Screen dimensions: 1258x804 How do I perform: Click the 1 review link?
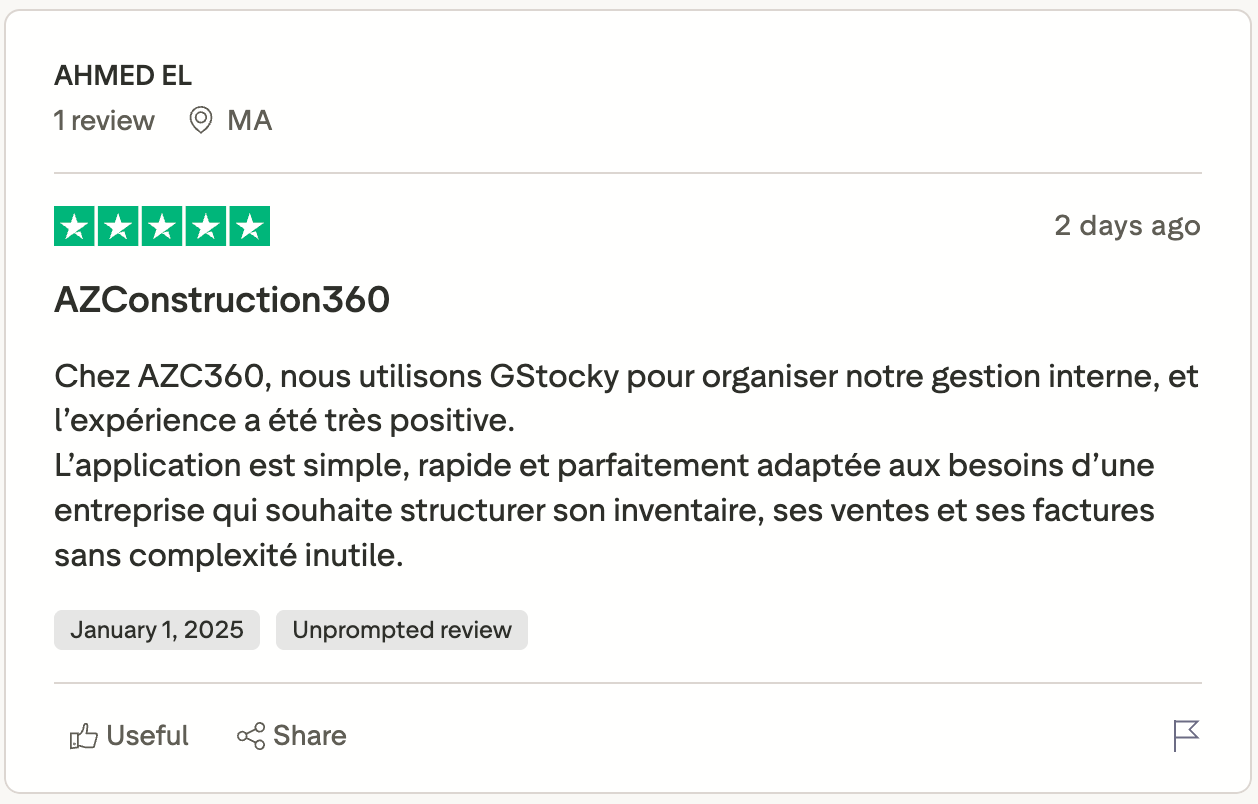104,120
